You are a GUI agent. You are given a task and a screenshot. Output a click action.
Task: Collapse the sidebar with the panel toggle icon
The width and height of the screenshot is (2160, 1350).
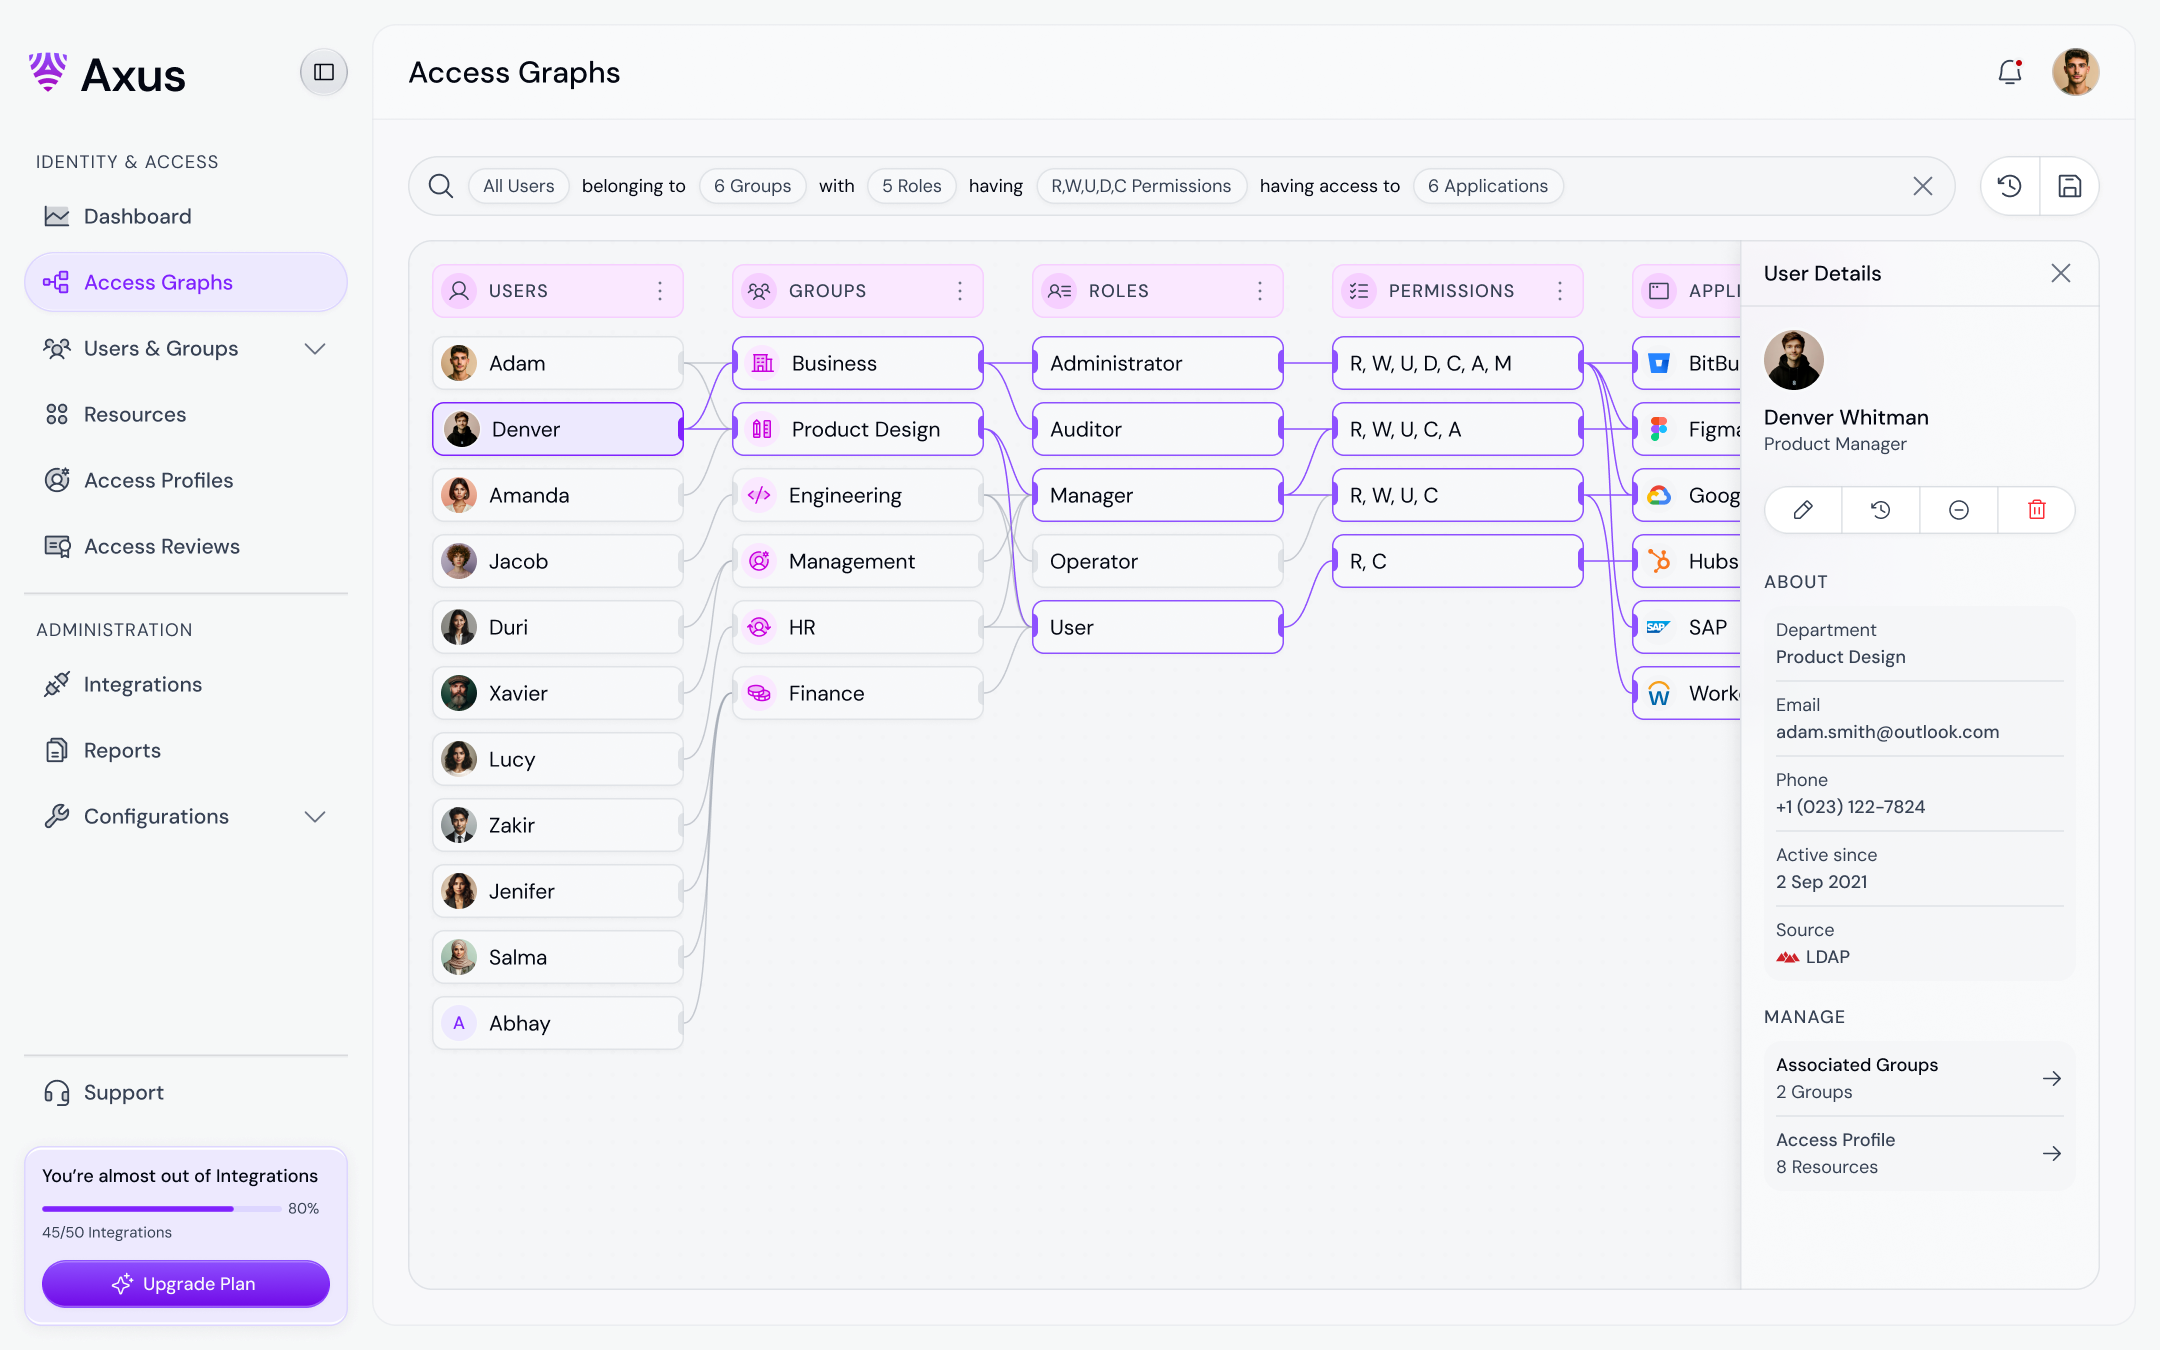(324, 72)
